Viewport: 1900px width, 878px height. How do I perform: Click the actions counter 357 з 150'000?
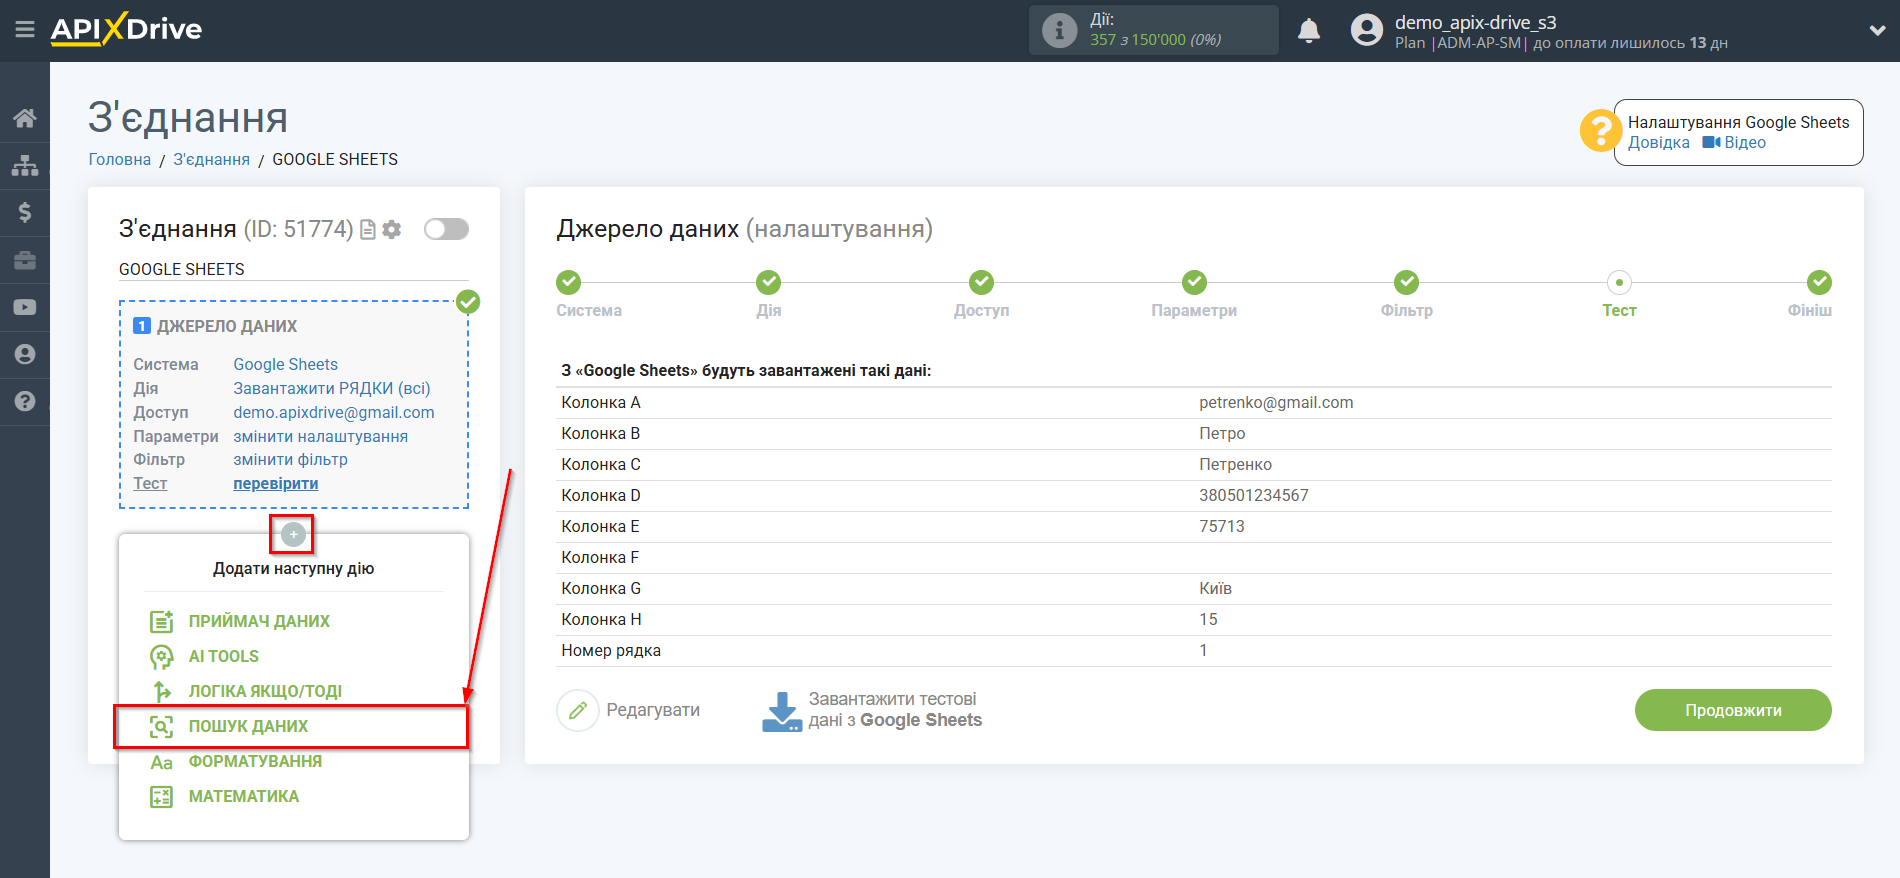pos(1155,40)
